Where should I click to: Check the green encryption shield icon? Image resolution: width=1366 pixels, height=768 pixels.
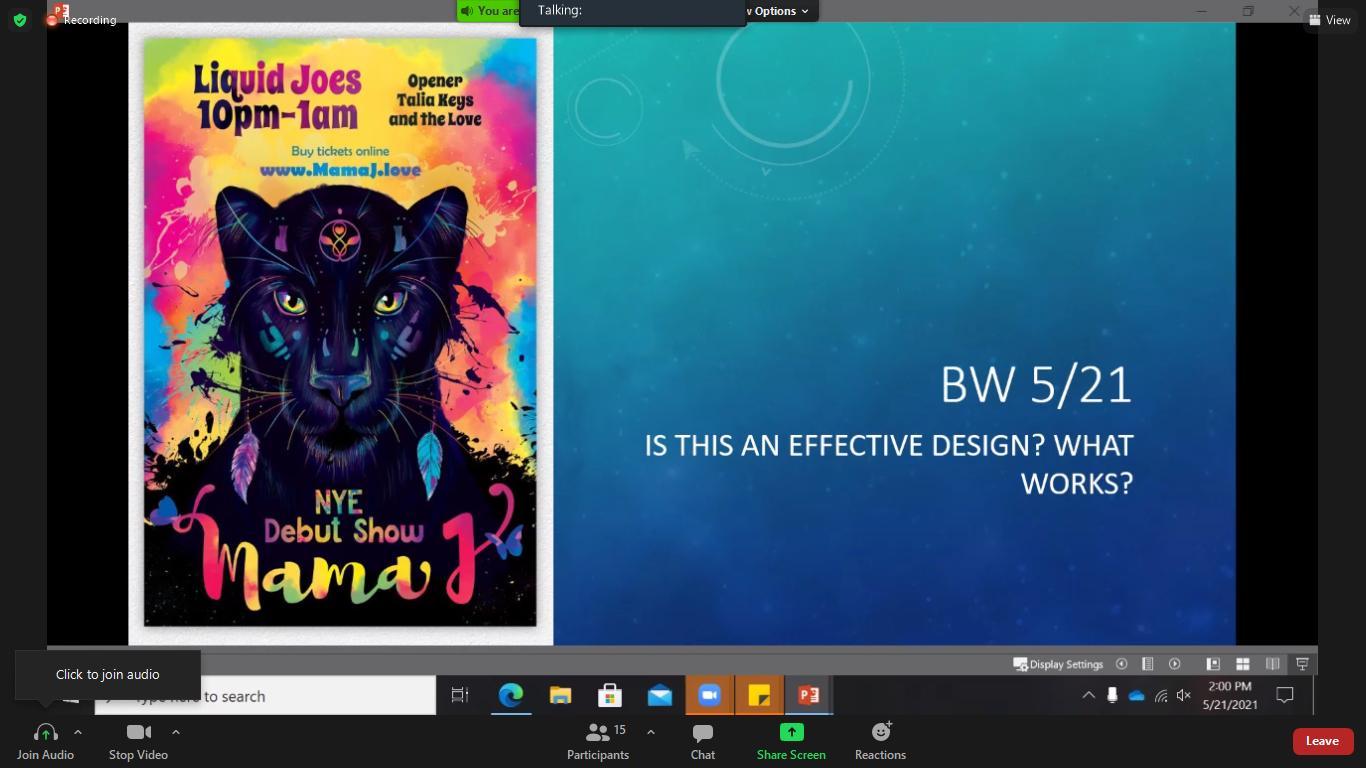[20, 20]
